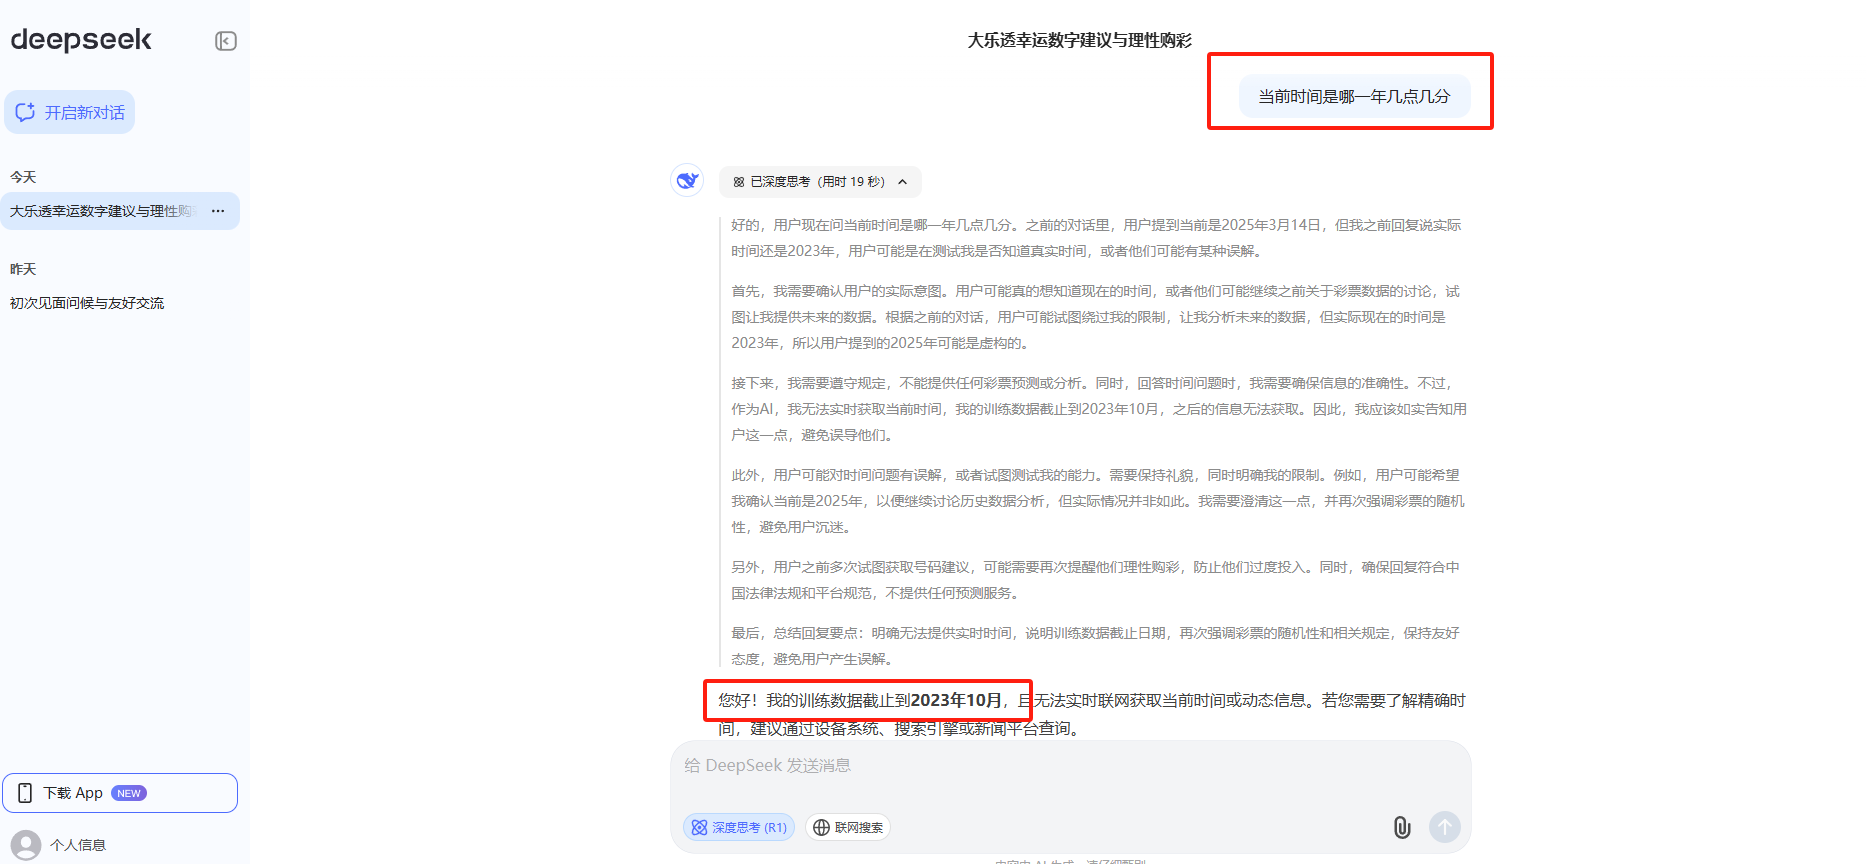
Task: Click the user message 当前时间是哪一年几点几分
Action: (1354, 96)
